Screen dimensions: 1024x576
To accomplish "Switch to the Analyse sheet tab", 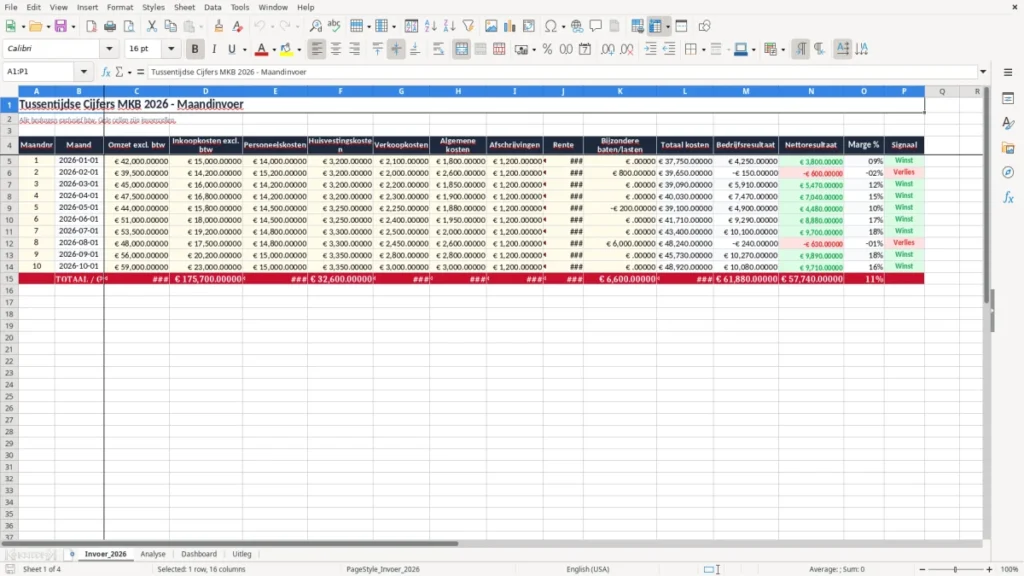I will coord(153,554).
